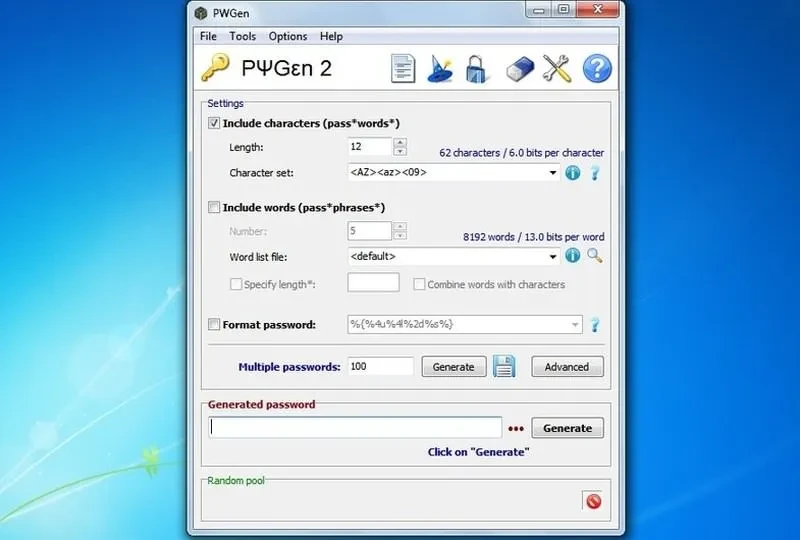The width and height of the screenshot is (800, 540).
Task: Click the Length input field
Action: coord(370,147)
